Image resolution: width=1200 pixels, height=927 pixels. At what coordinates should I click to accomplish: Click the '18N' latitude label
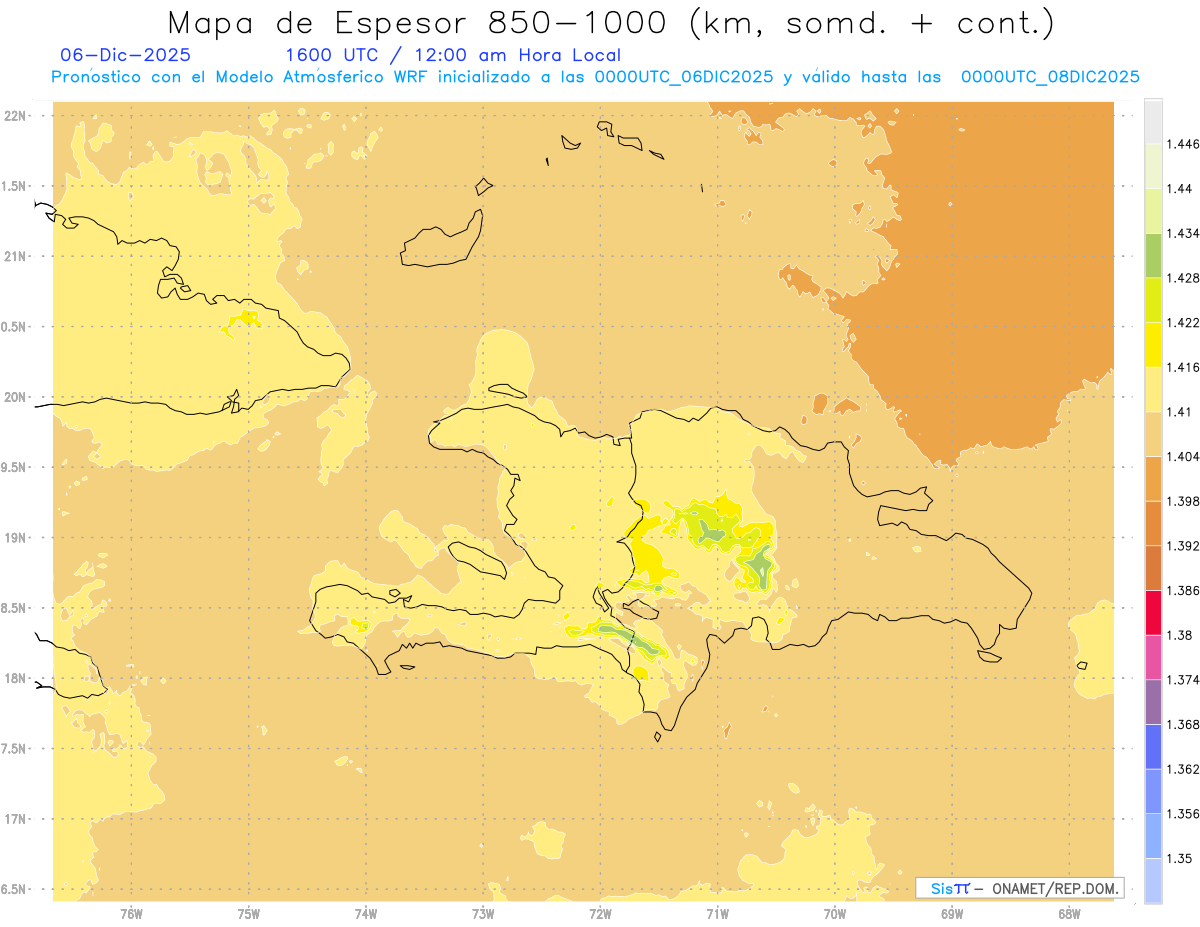(16, 678)
